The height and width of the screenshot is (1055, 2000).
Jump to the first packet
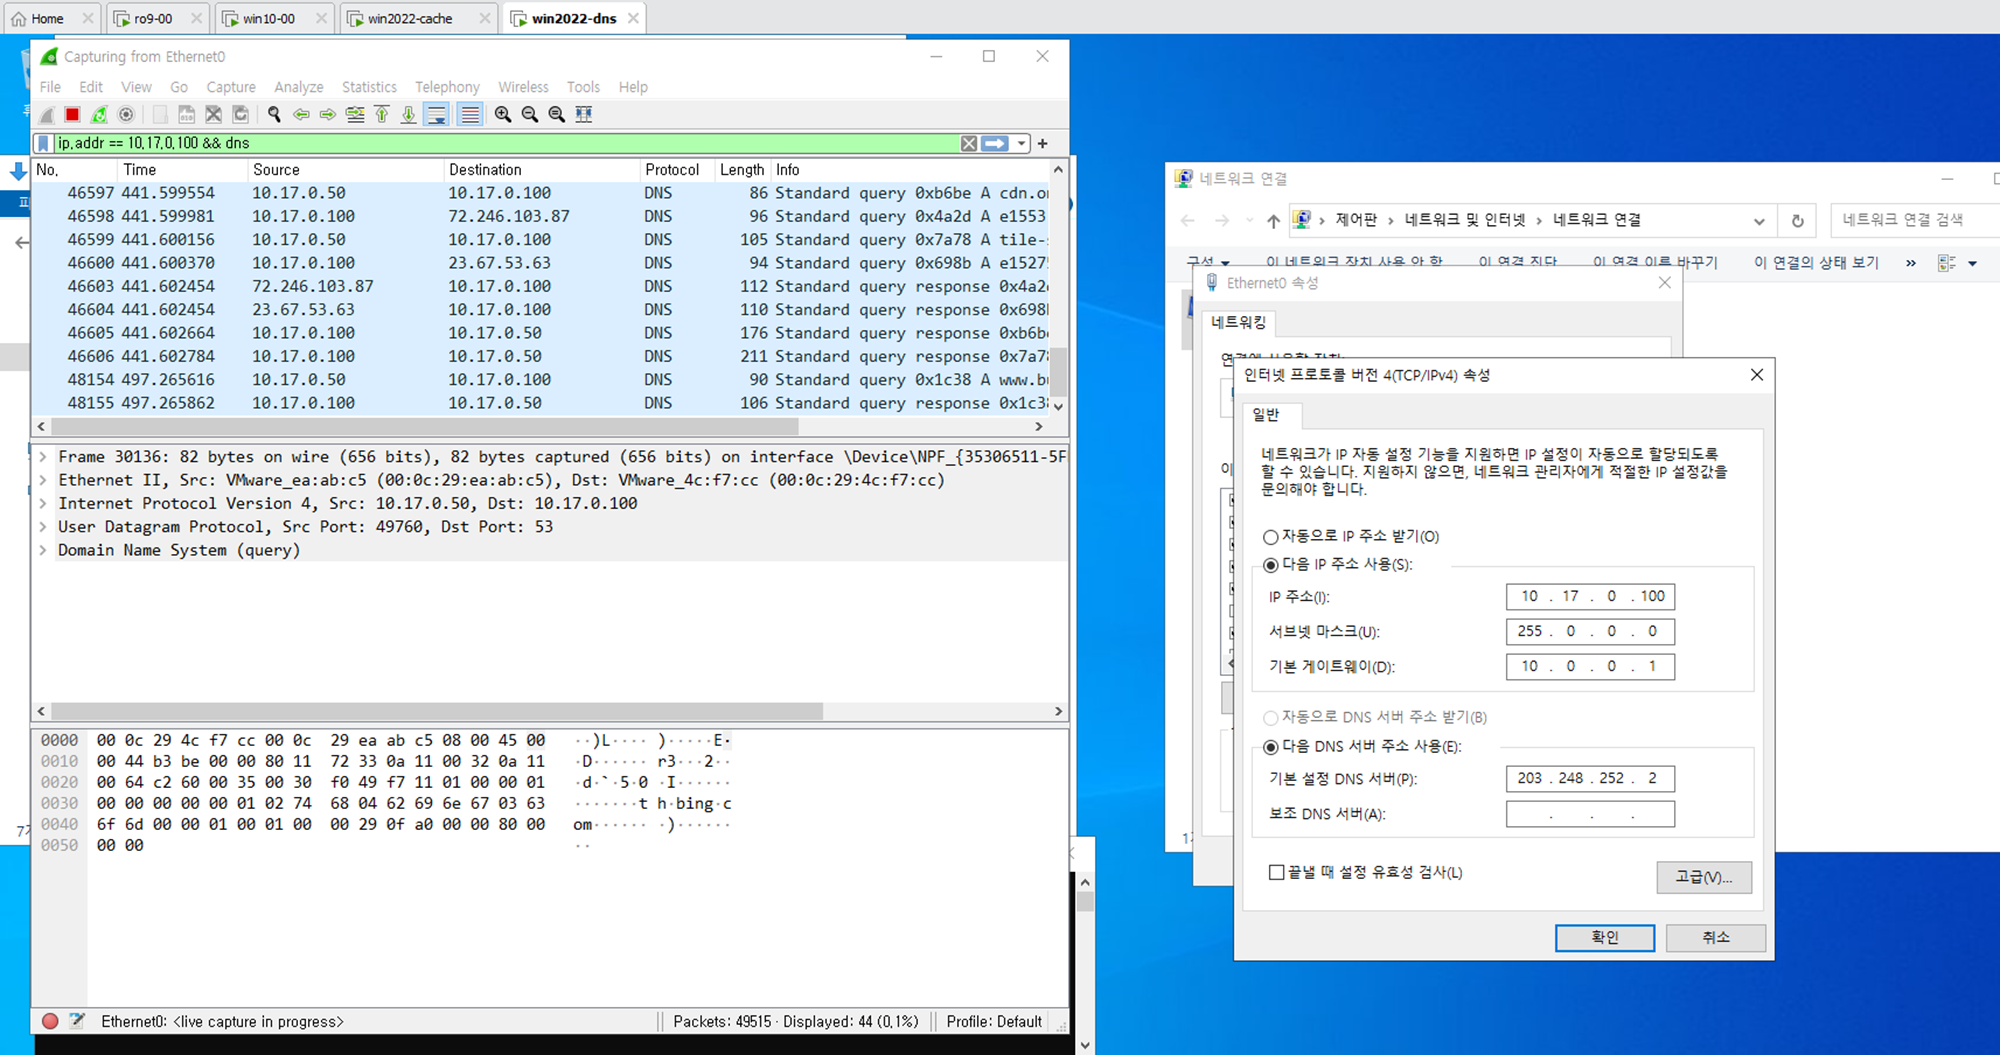click(x=382, y=115)
